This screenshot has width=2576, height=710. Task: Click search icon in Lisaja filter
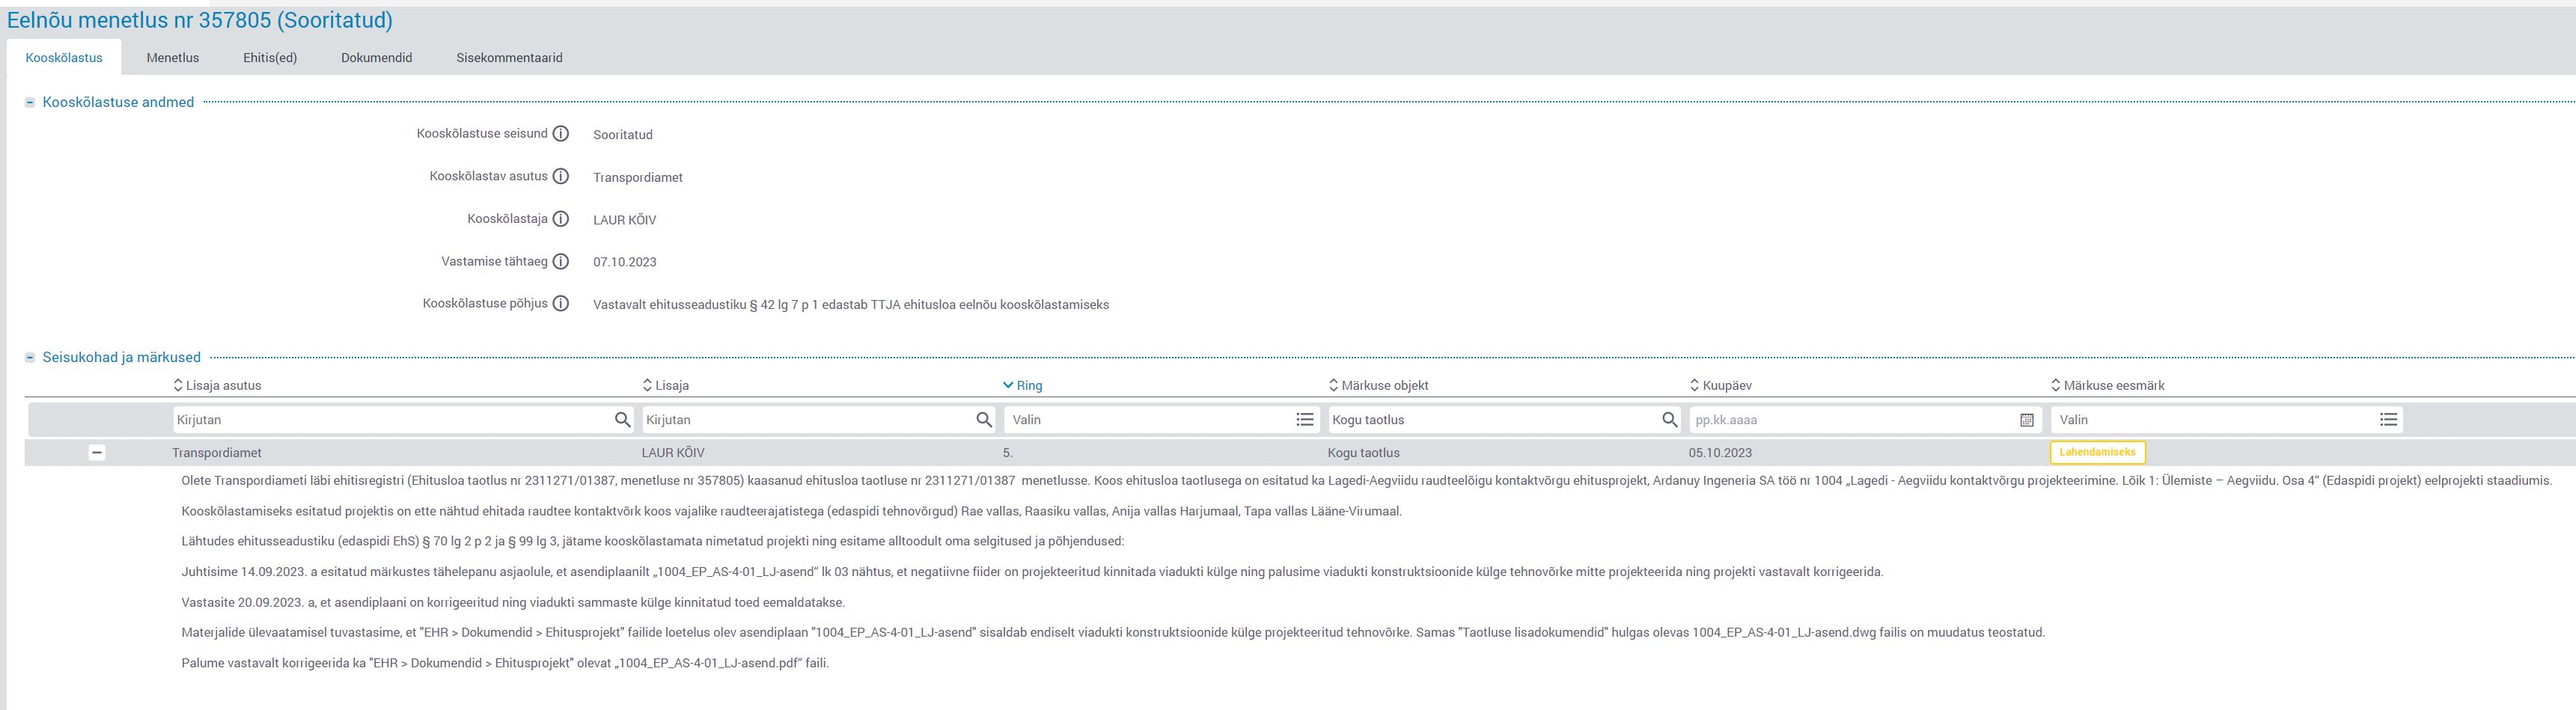pyautogui.click(x=985, y=420)
